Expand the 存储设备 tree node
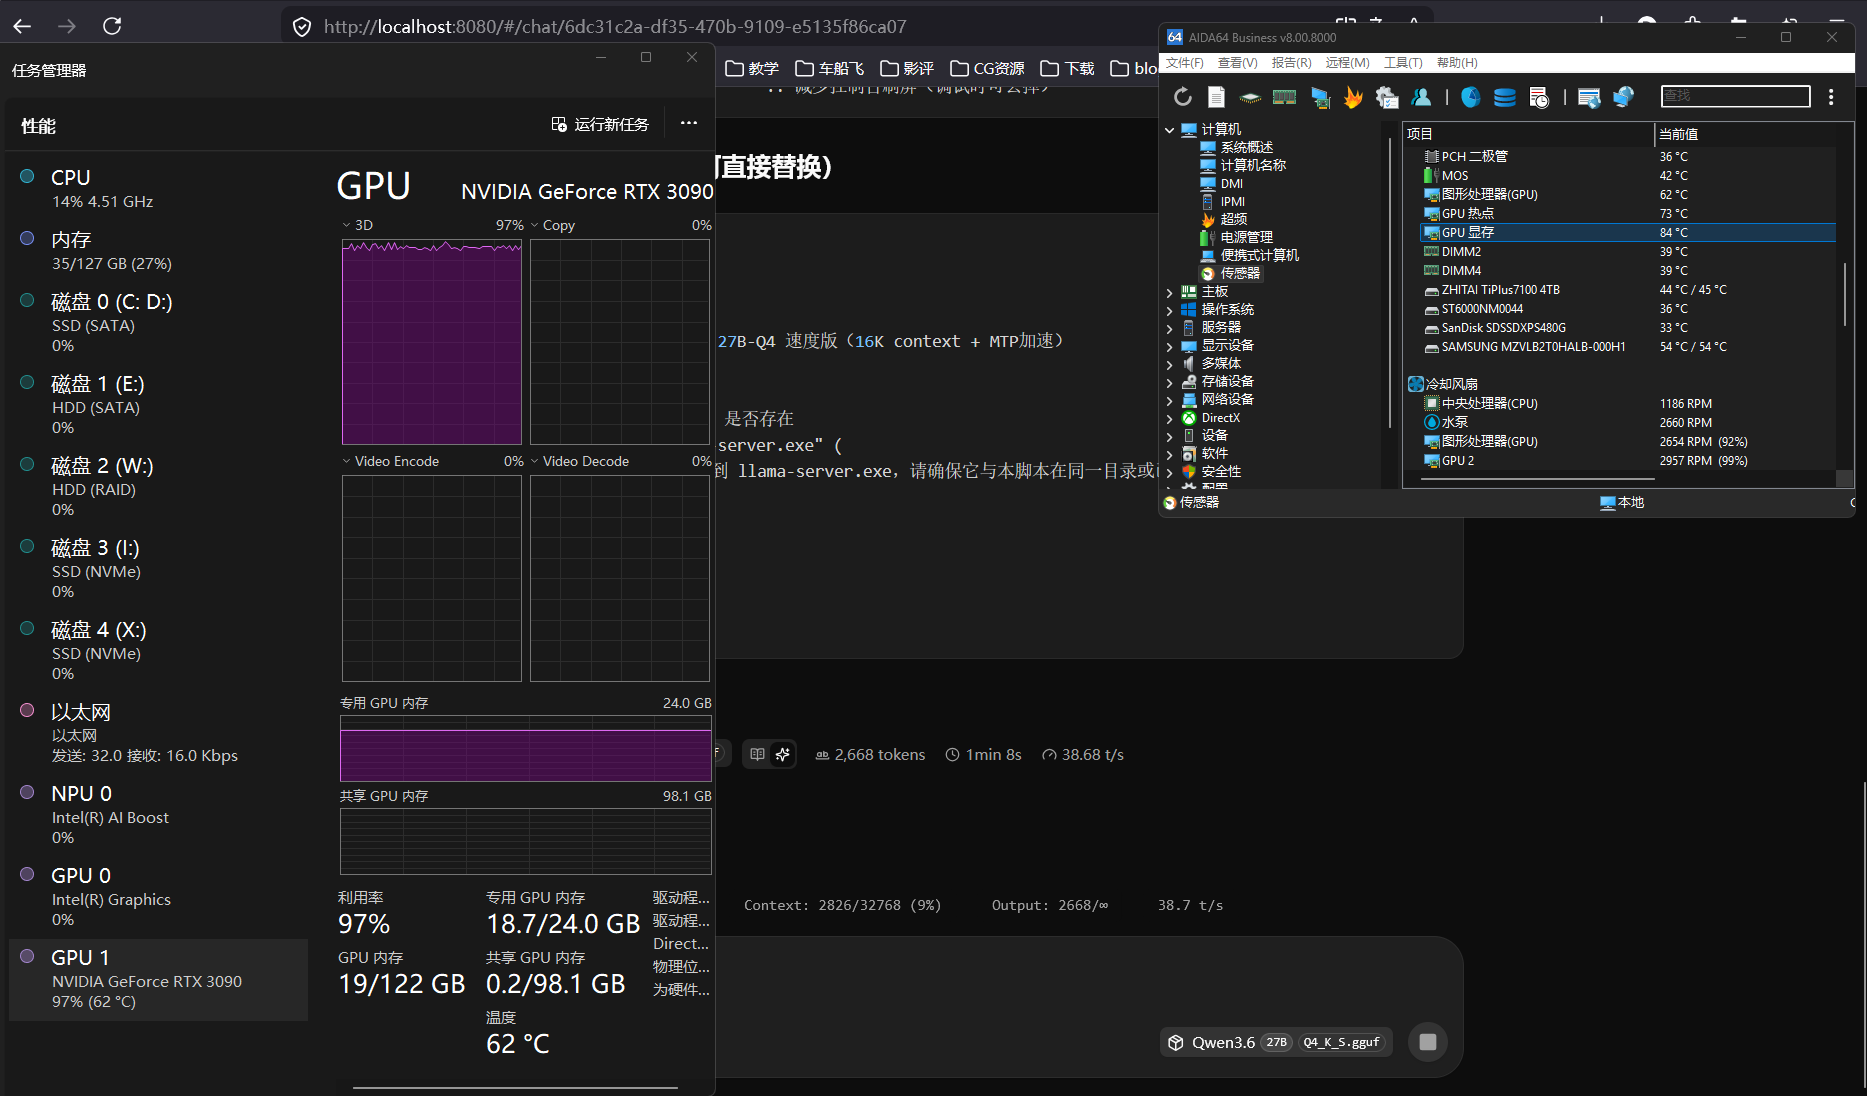Screen dimensions: 1867x1096 [1169, 382]
